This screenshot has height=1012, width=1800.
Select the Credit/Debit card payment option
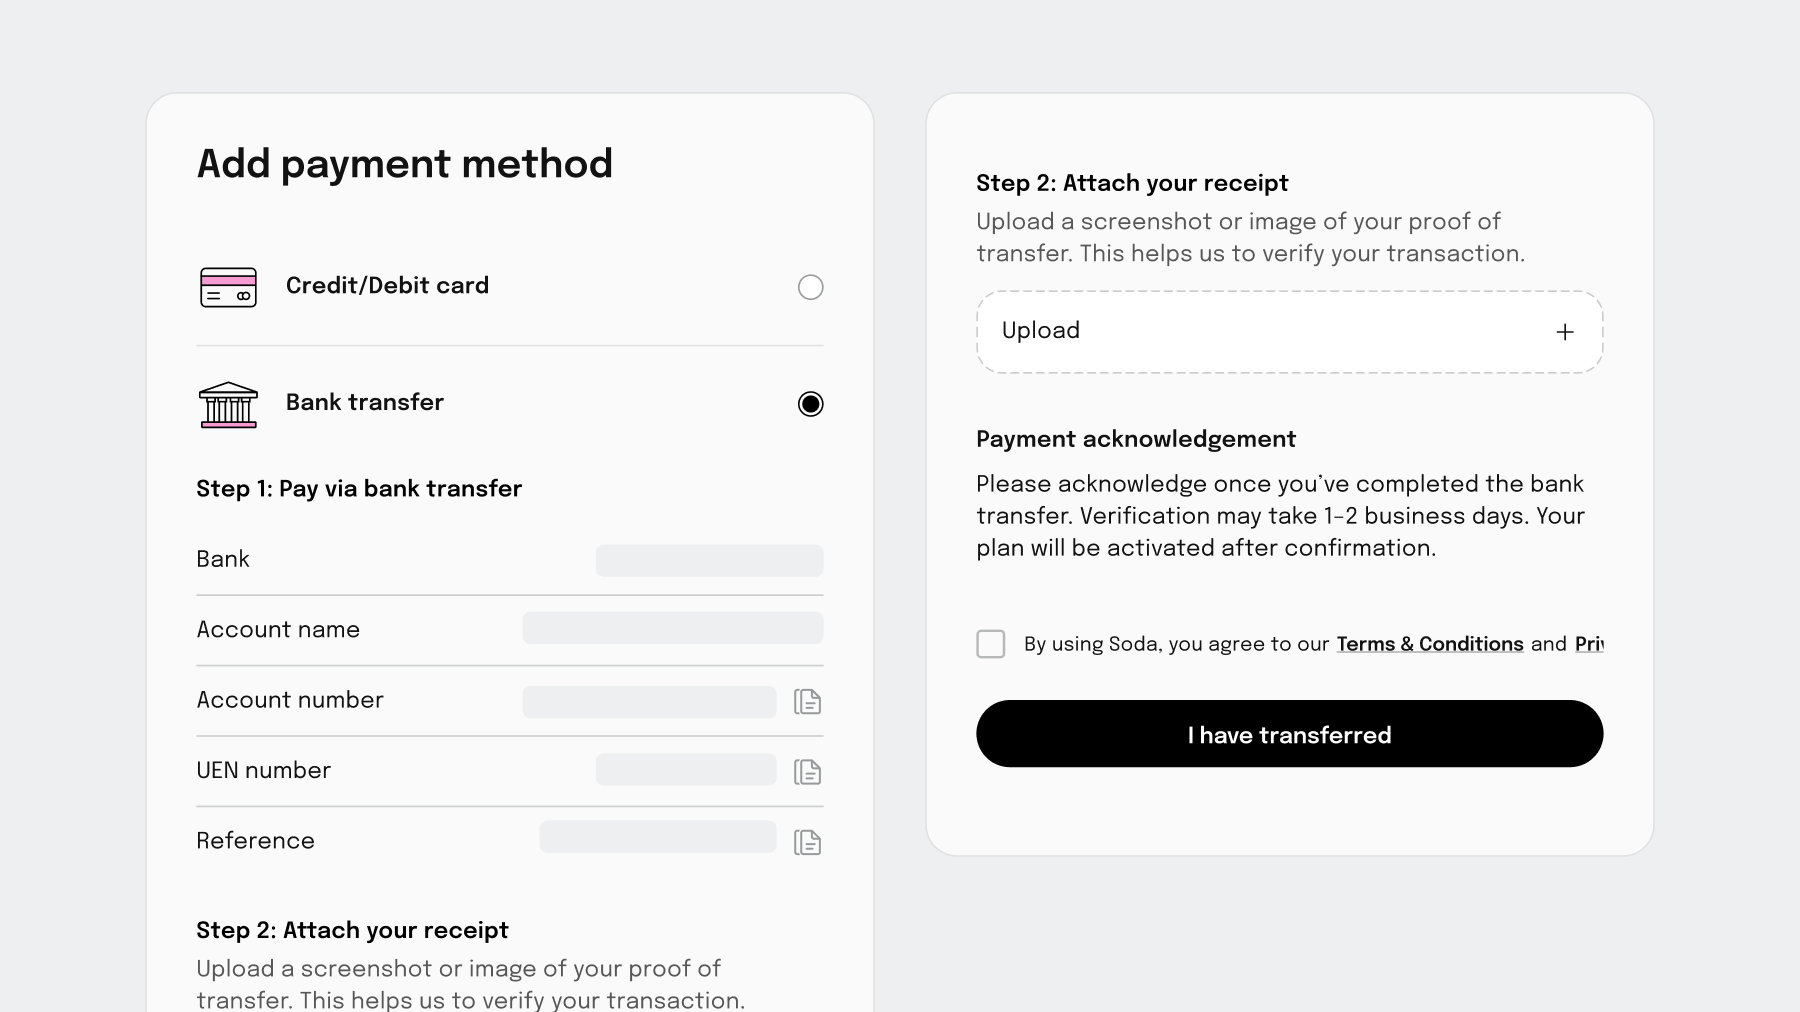click(x=810, y=287)
